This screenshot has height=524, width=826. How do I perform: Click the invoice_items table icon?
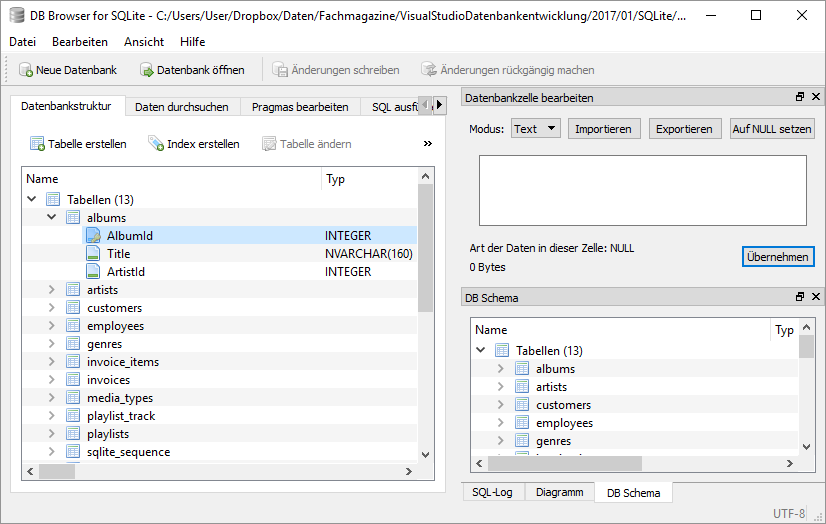(x=73, y=361)
